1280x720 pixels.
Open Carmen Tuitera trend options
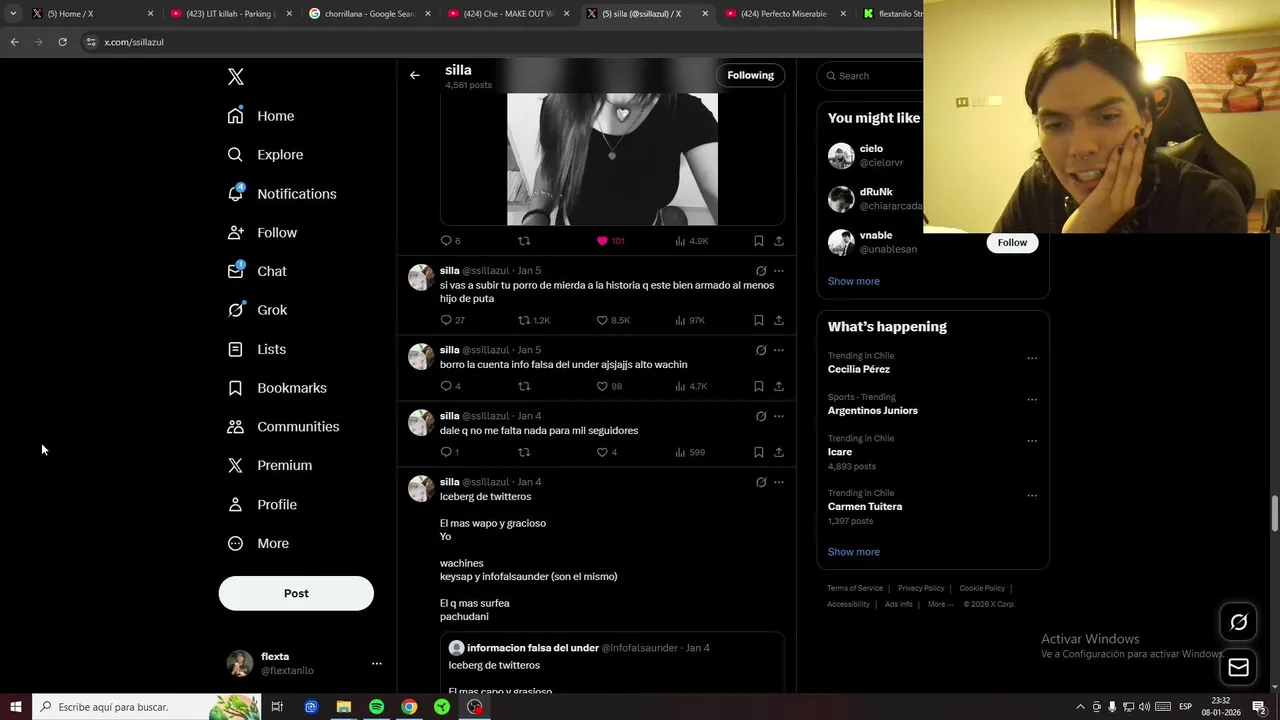pyautogui.click(x=1032, y=496)
